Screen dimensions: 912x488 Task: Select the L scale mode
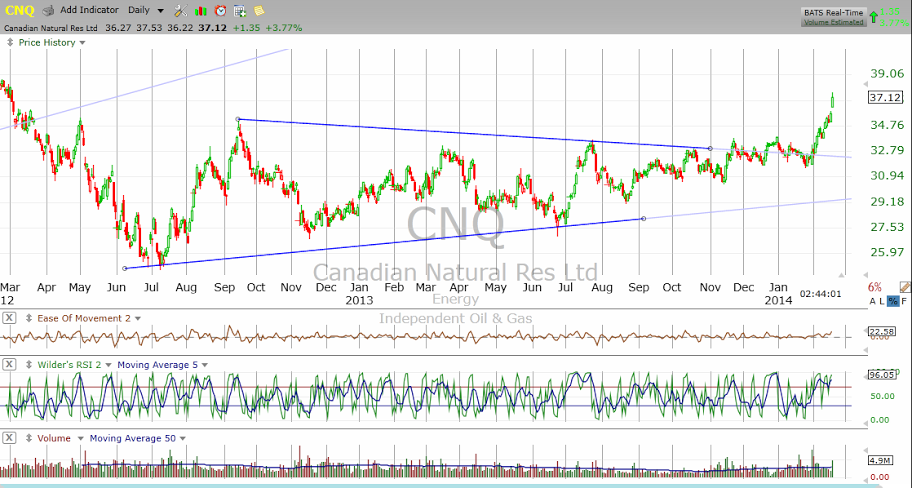coord(882,301)
